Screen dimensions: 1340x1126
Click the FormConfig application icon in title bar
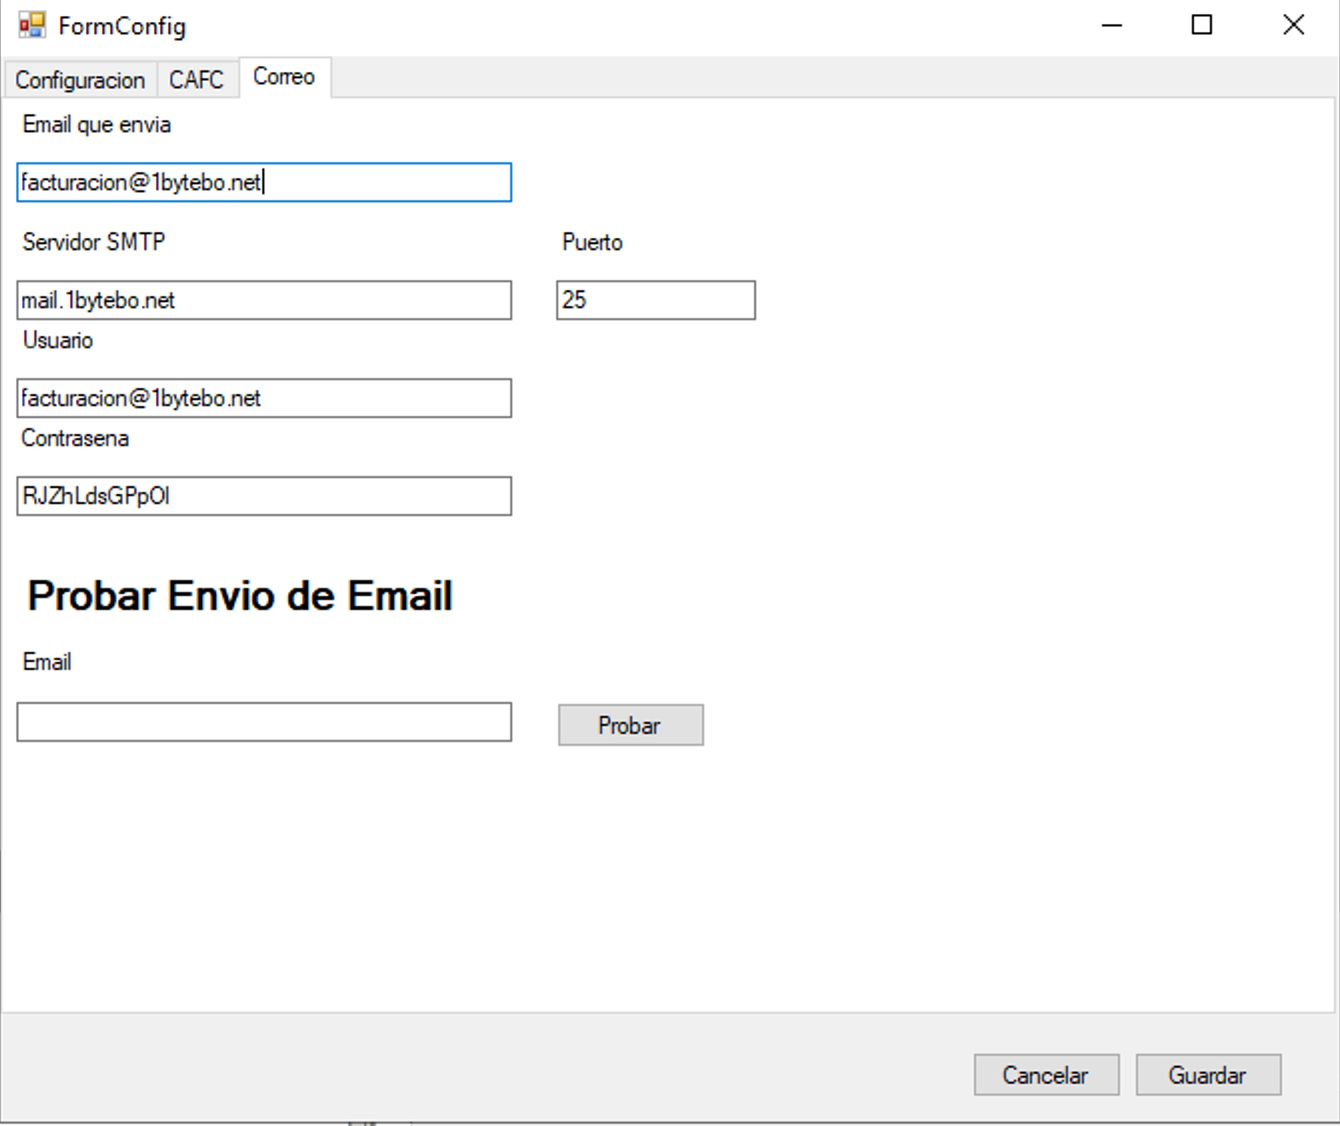pos(32,25)
